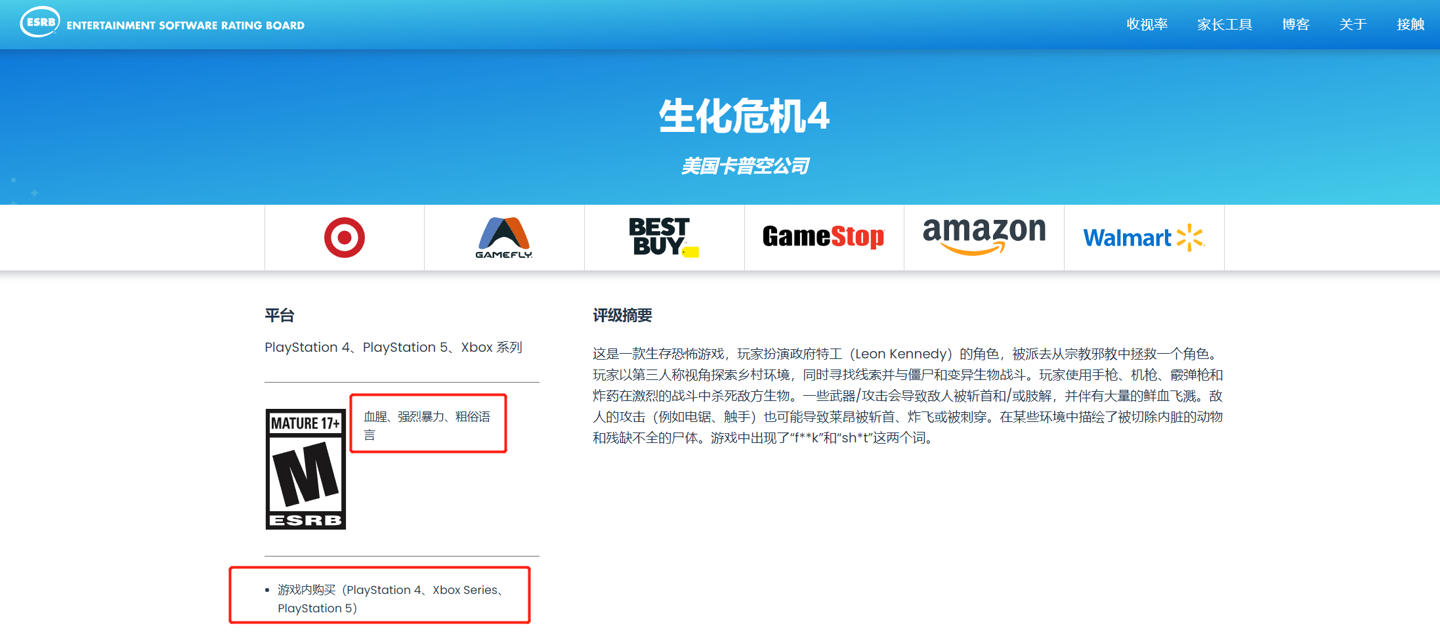This screenshot has height=632, width=1440.
Task: Open the 博客 navigation link
Action: click(1295, 24)
